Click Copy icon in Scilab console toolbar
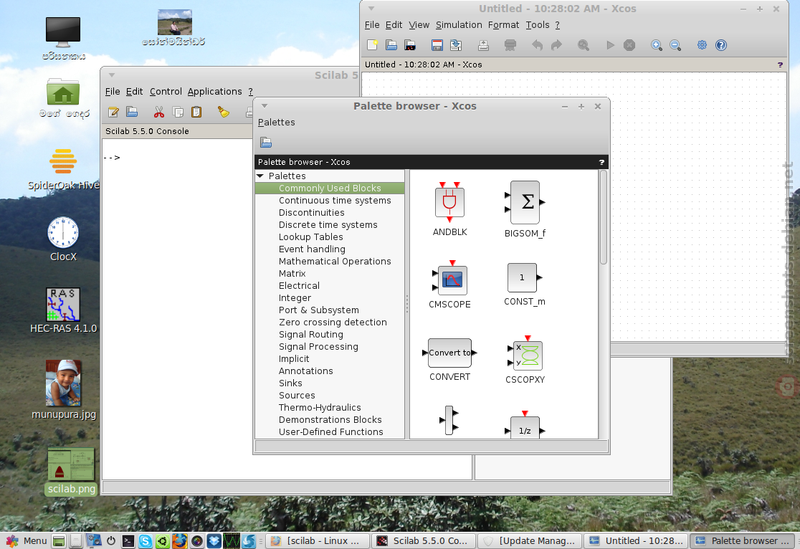Screen dimensions: 800x549 [178, 112]
